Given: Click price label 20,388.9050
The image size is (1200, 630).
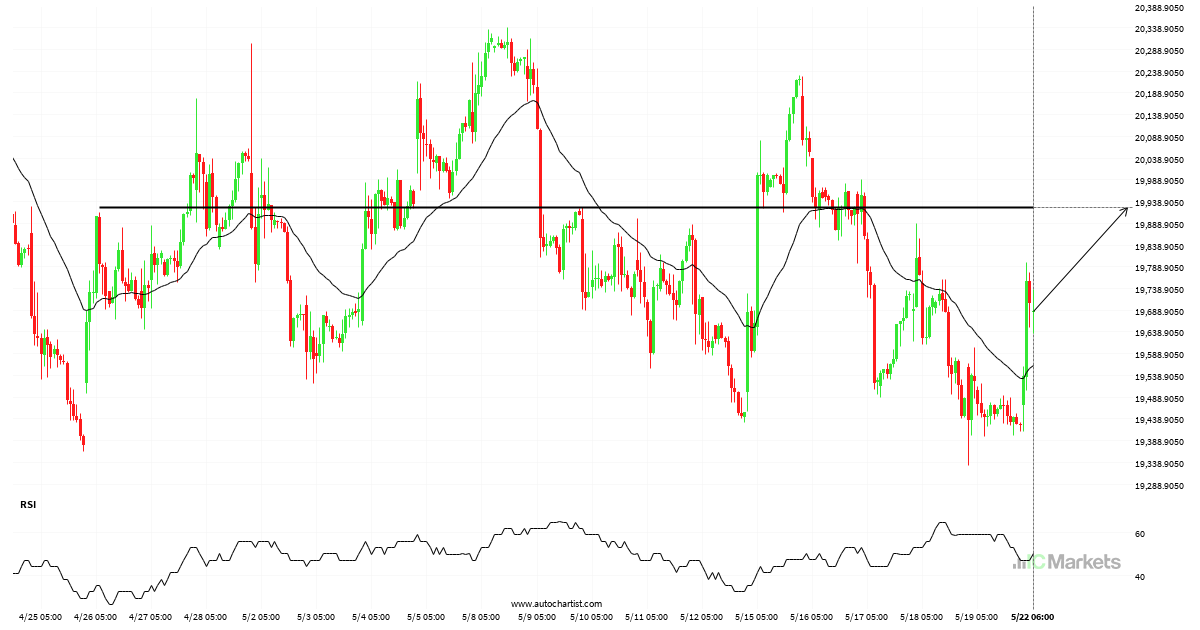Looking at the screenshot, I should [1161, 8].
